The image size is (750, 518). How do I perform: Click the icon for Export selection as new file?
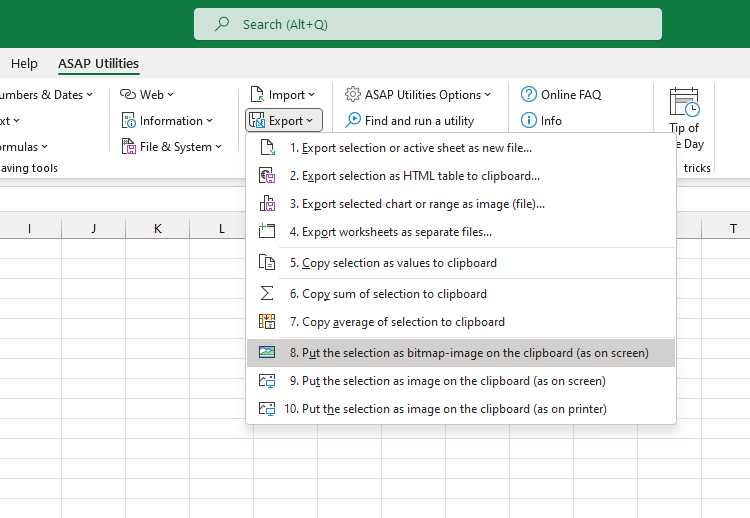267,147
